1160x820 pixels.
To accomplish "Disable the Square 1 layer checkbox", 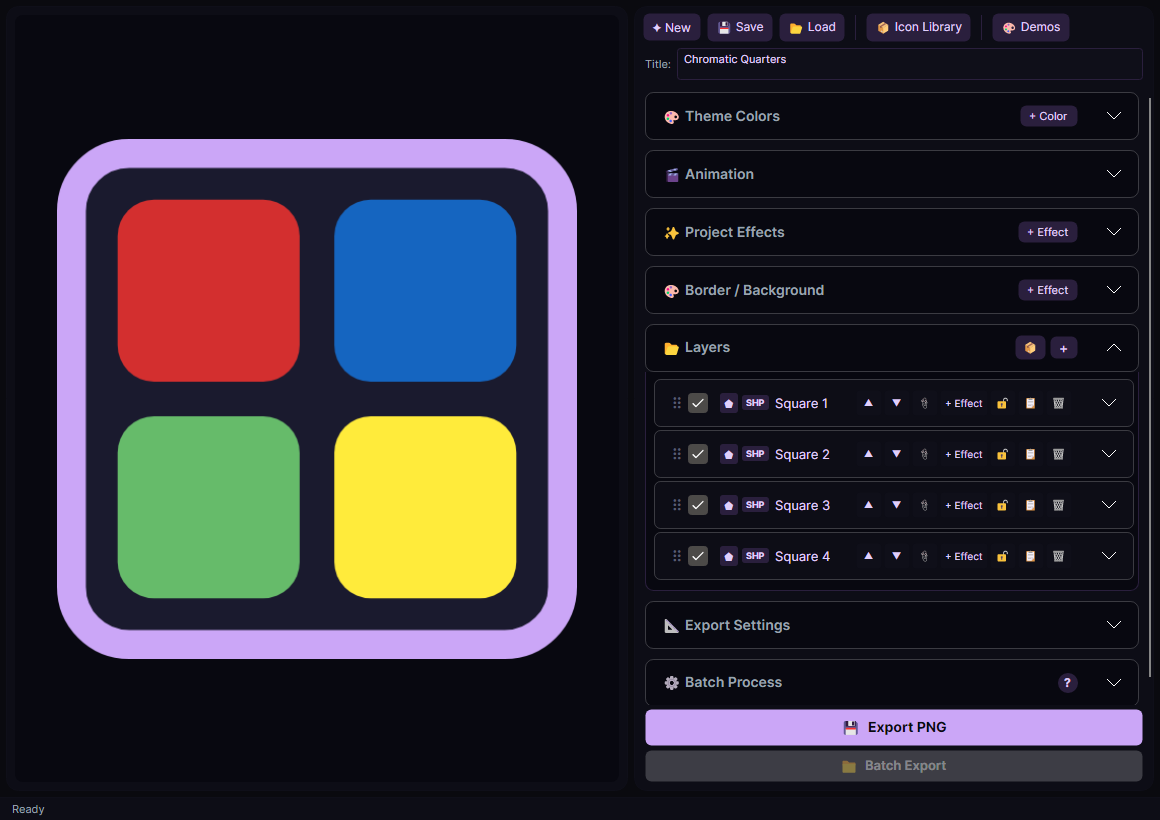I will point(698,403).
